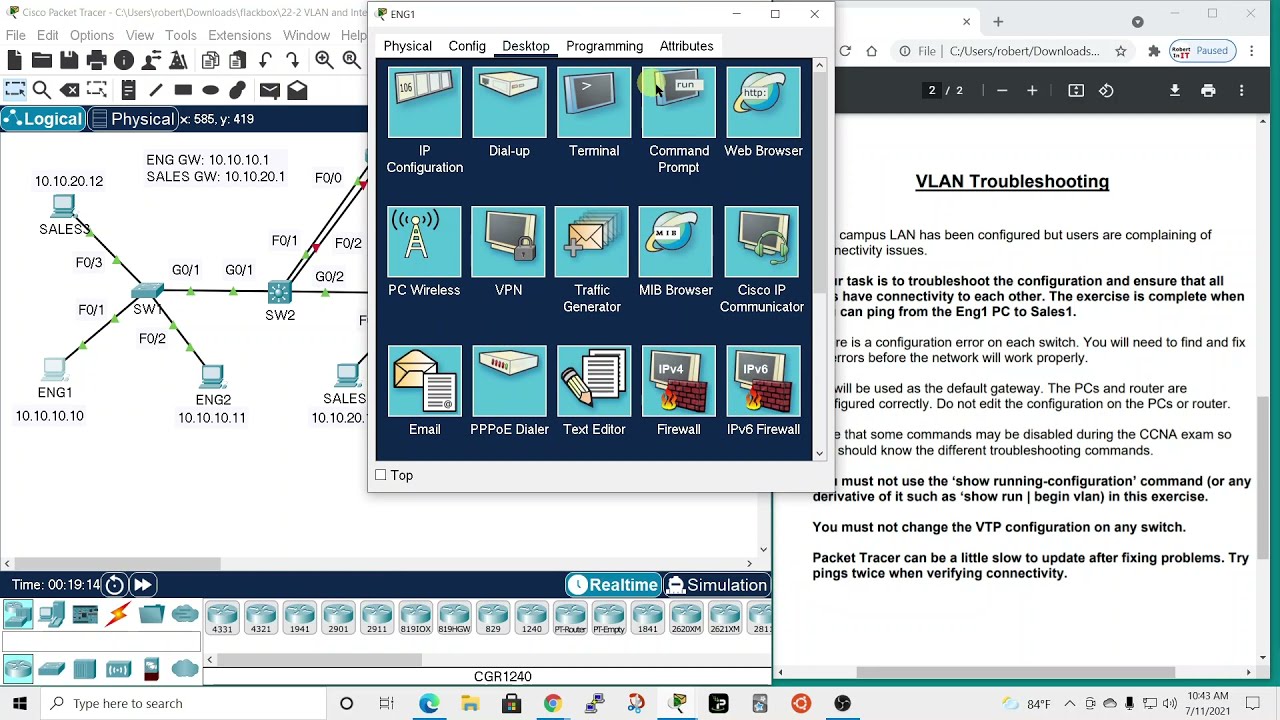Click Zoom In magnifier icon
Viewport: 1280px width, 720px height.
(324, 61)
